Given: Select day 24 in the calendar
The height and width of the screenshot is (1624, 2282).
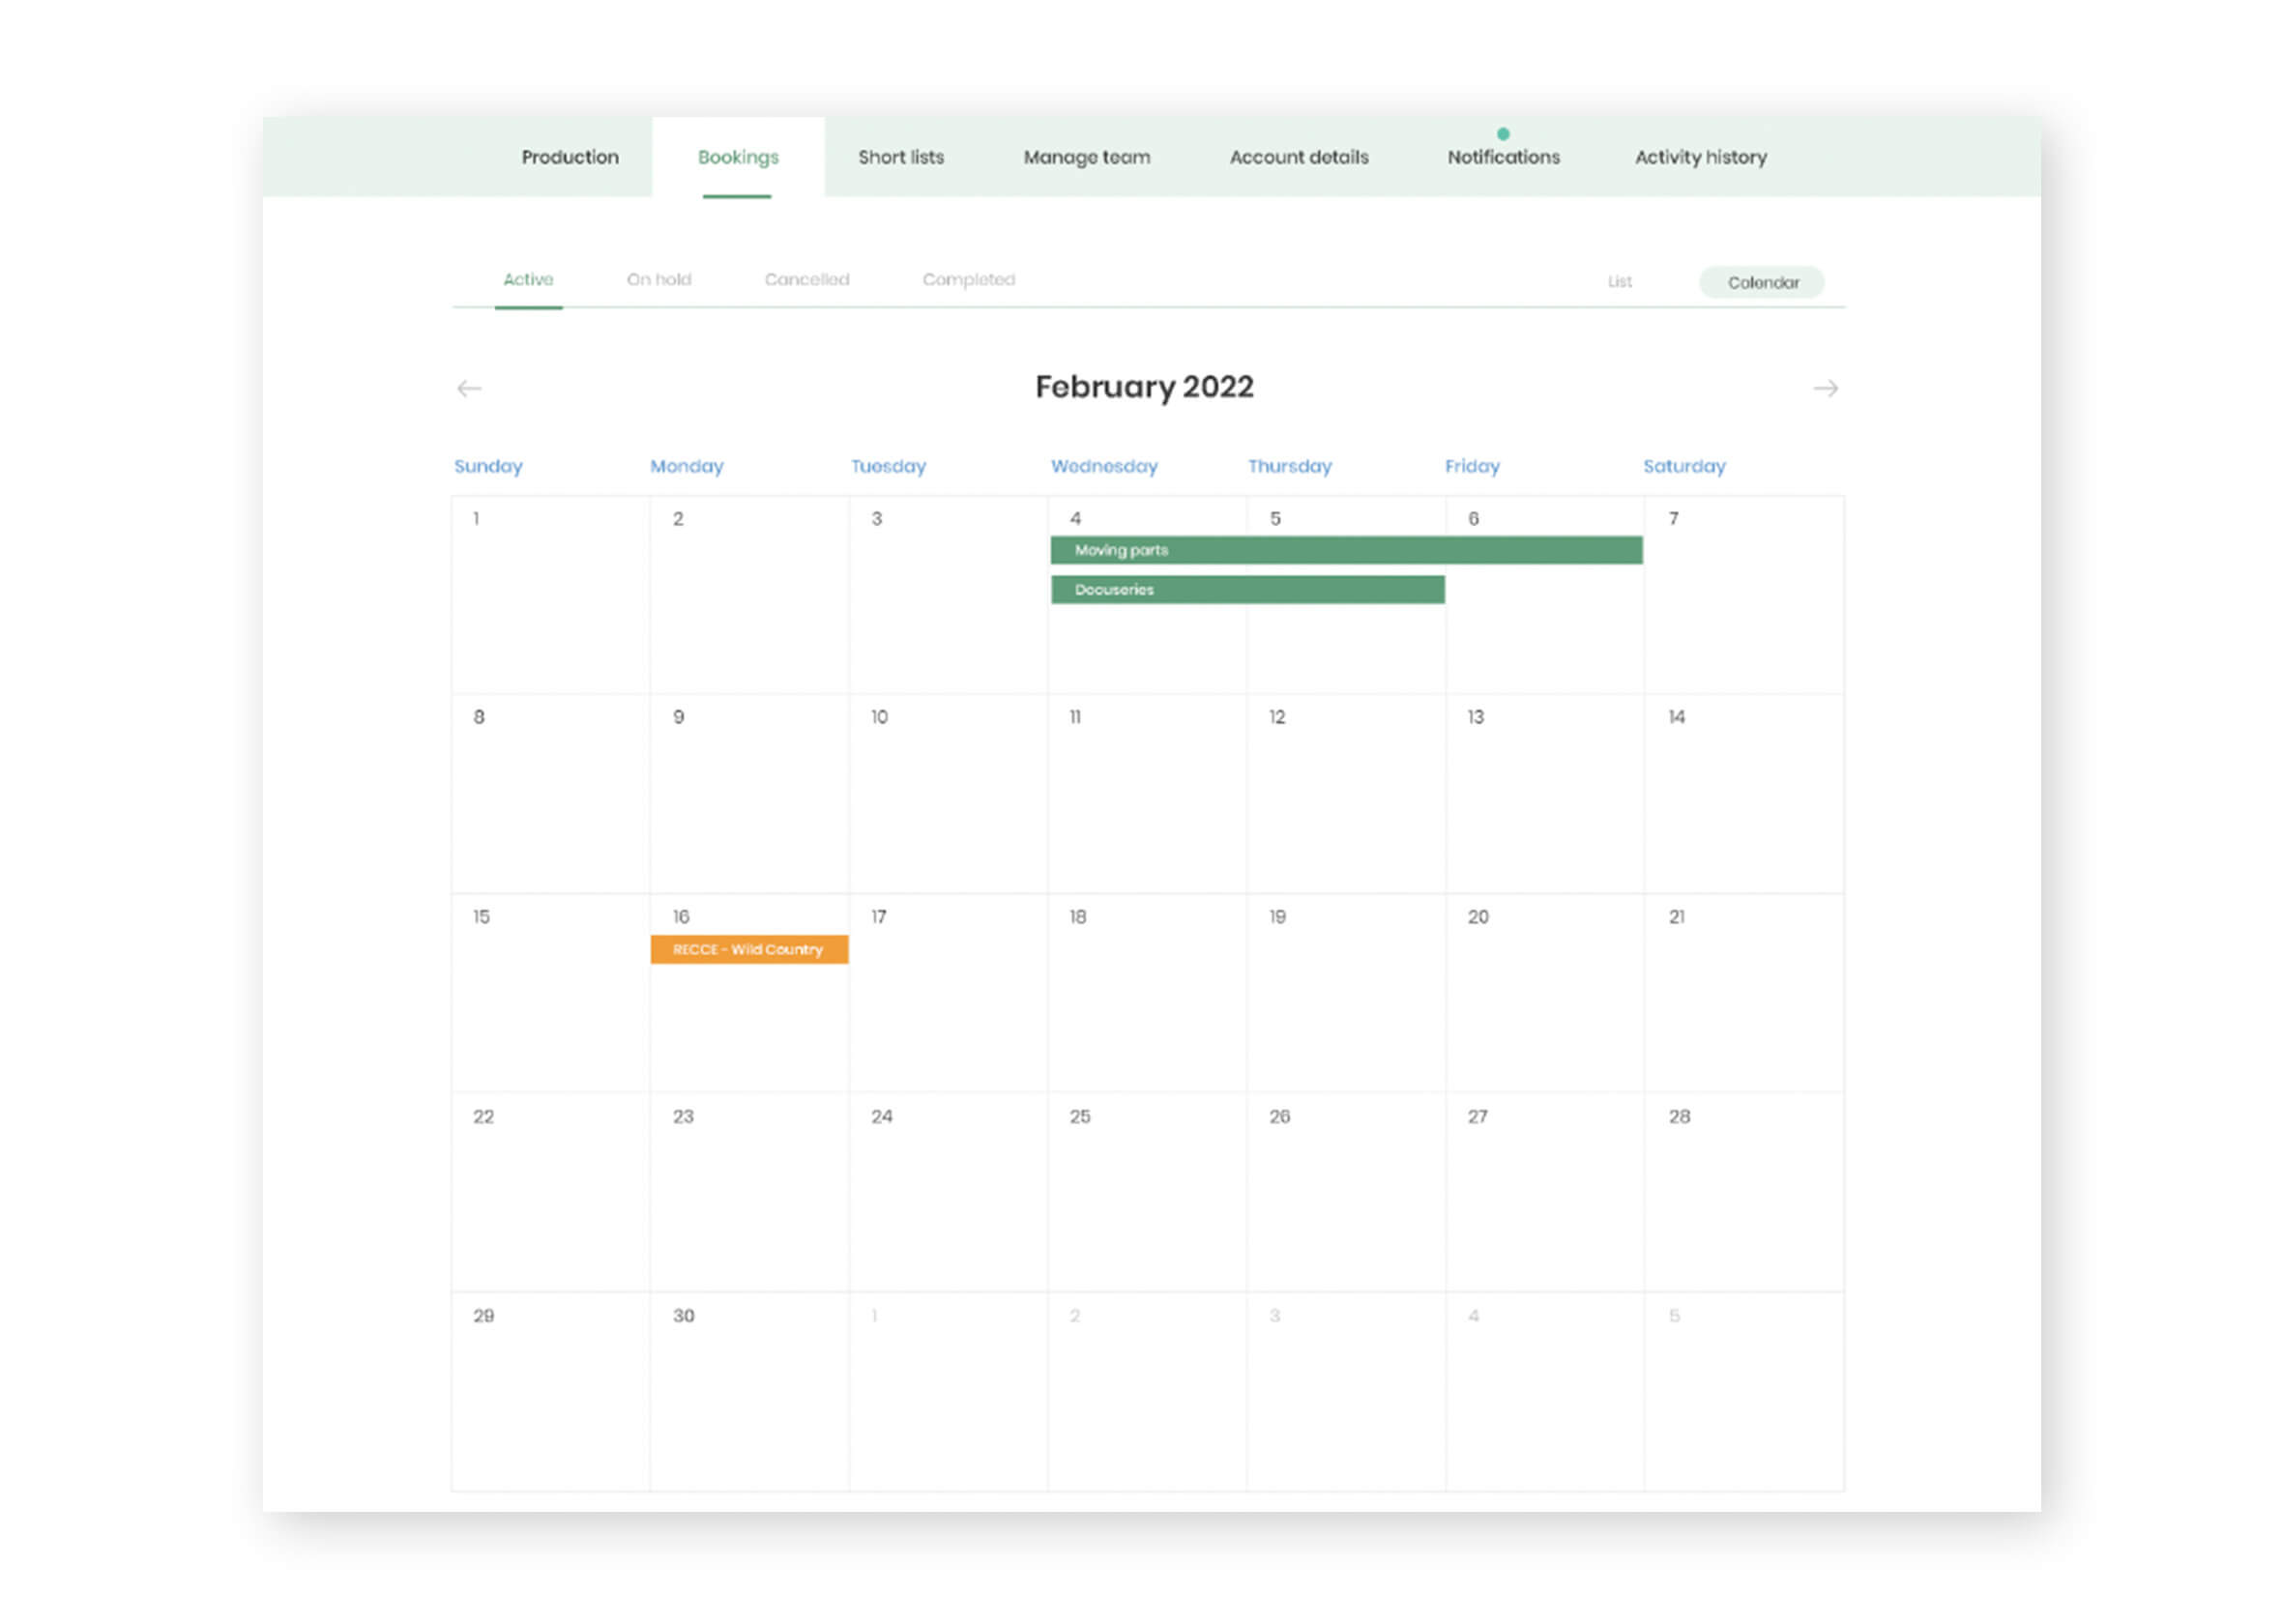Looking at the screenshot, I should [x=948, y=1192].
